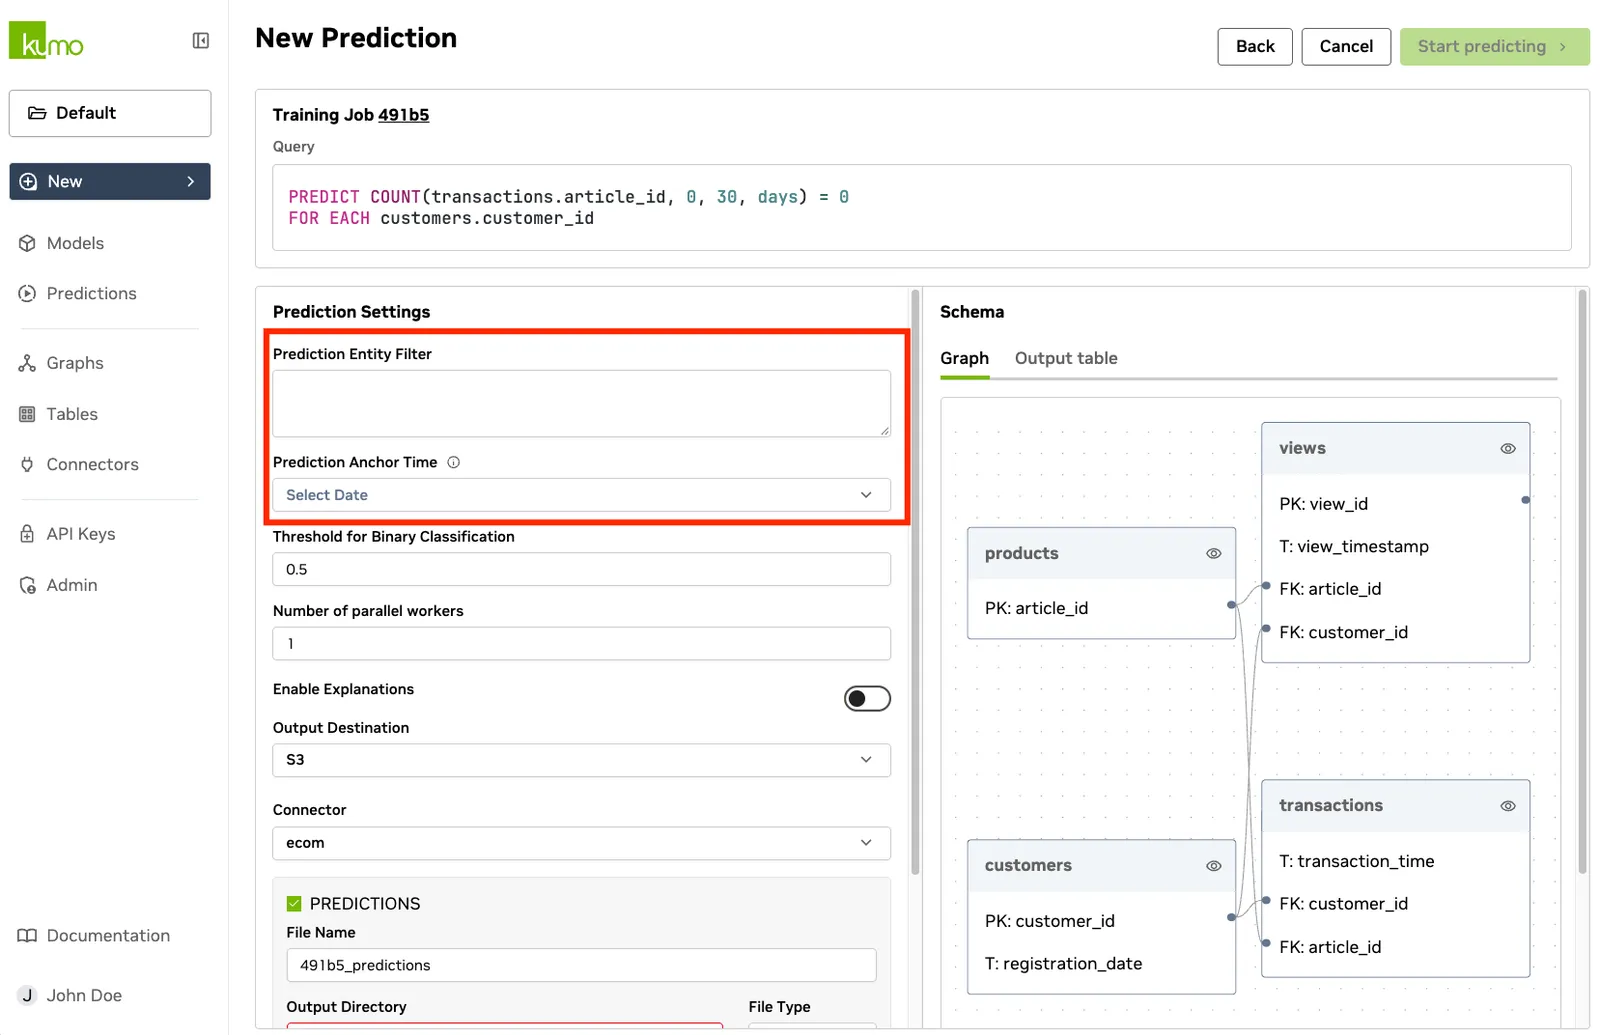1600x1035 pixels.
Task: Uncheck the PREDICTIONS checkbox
Action: tap(294, 904)
